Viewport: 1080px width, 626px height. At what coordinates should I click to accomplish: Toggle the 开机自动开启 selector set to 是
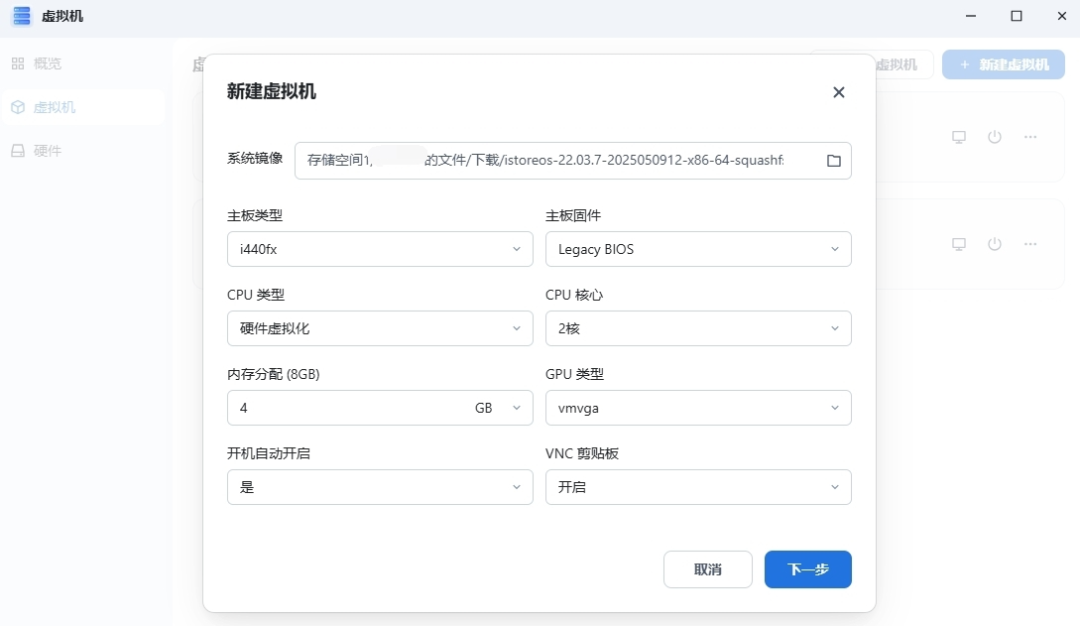click(380, 487)
